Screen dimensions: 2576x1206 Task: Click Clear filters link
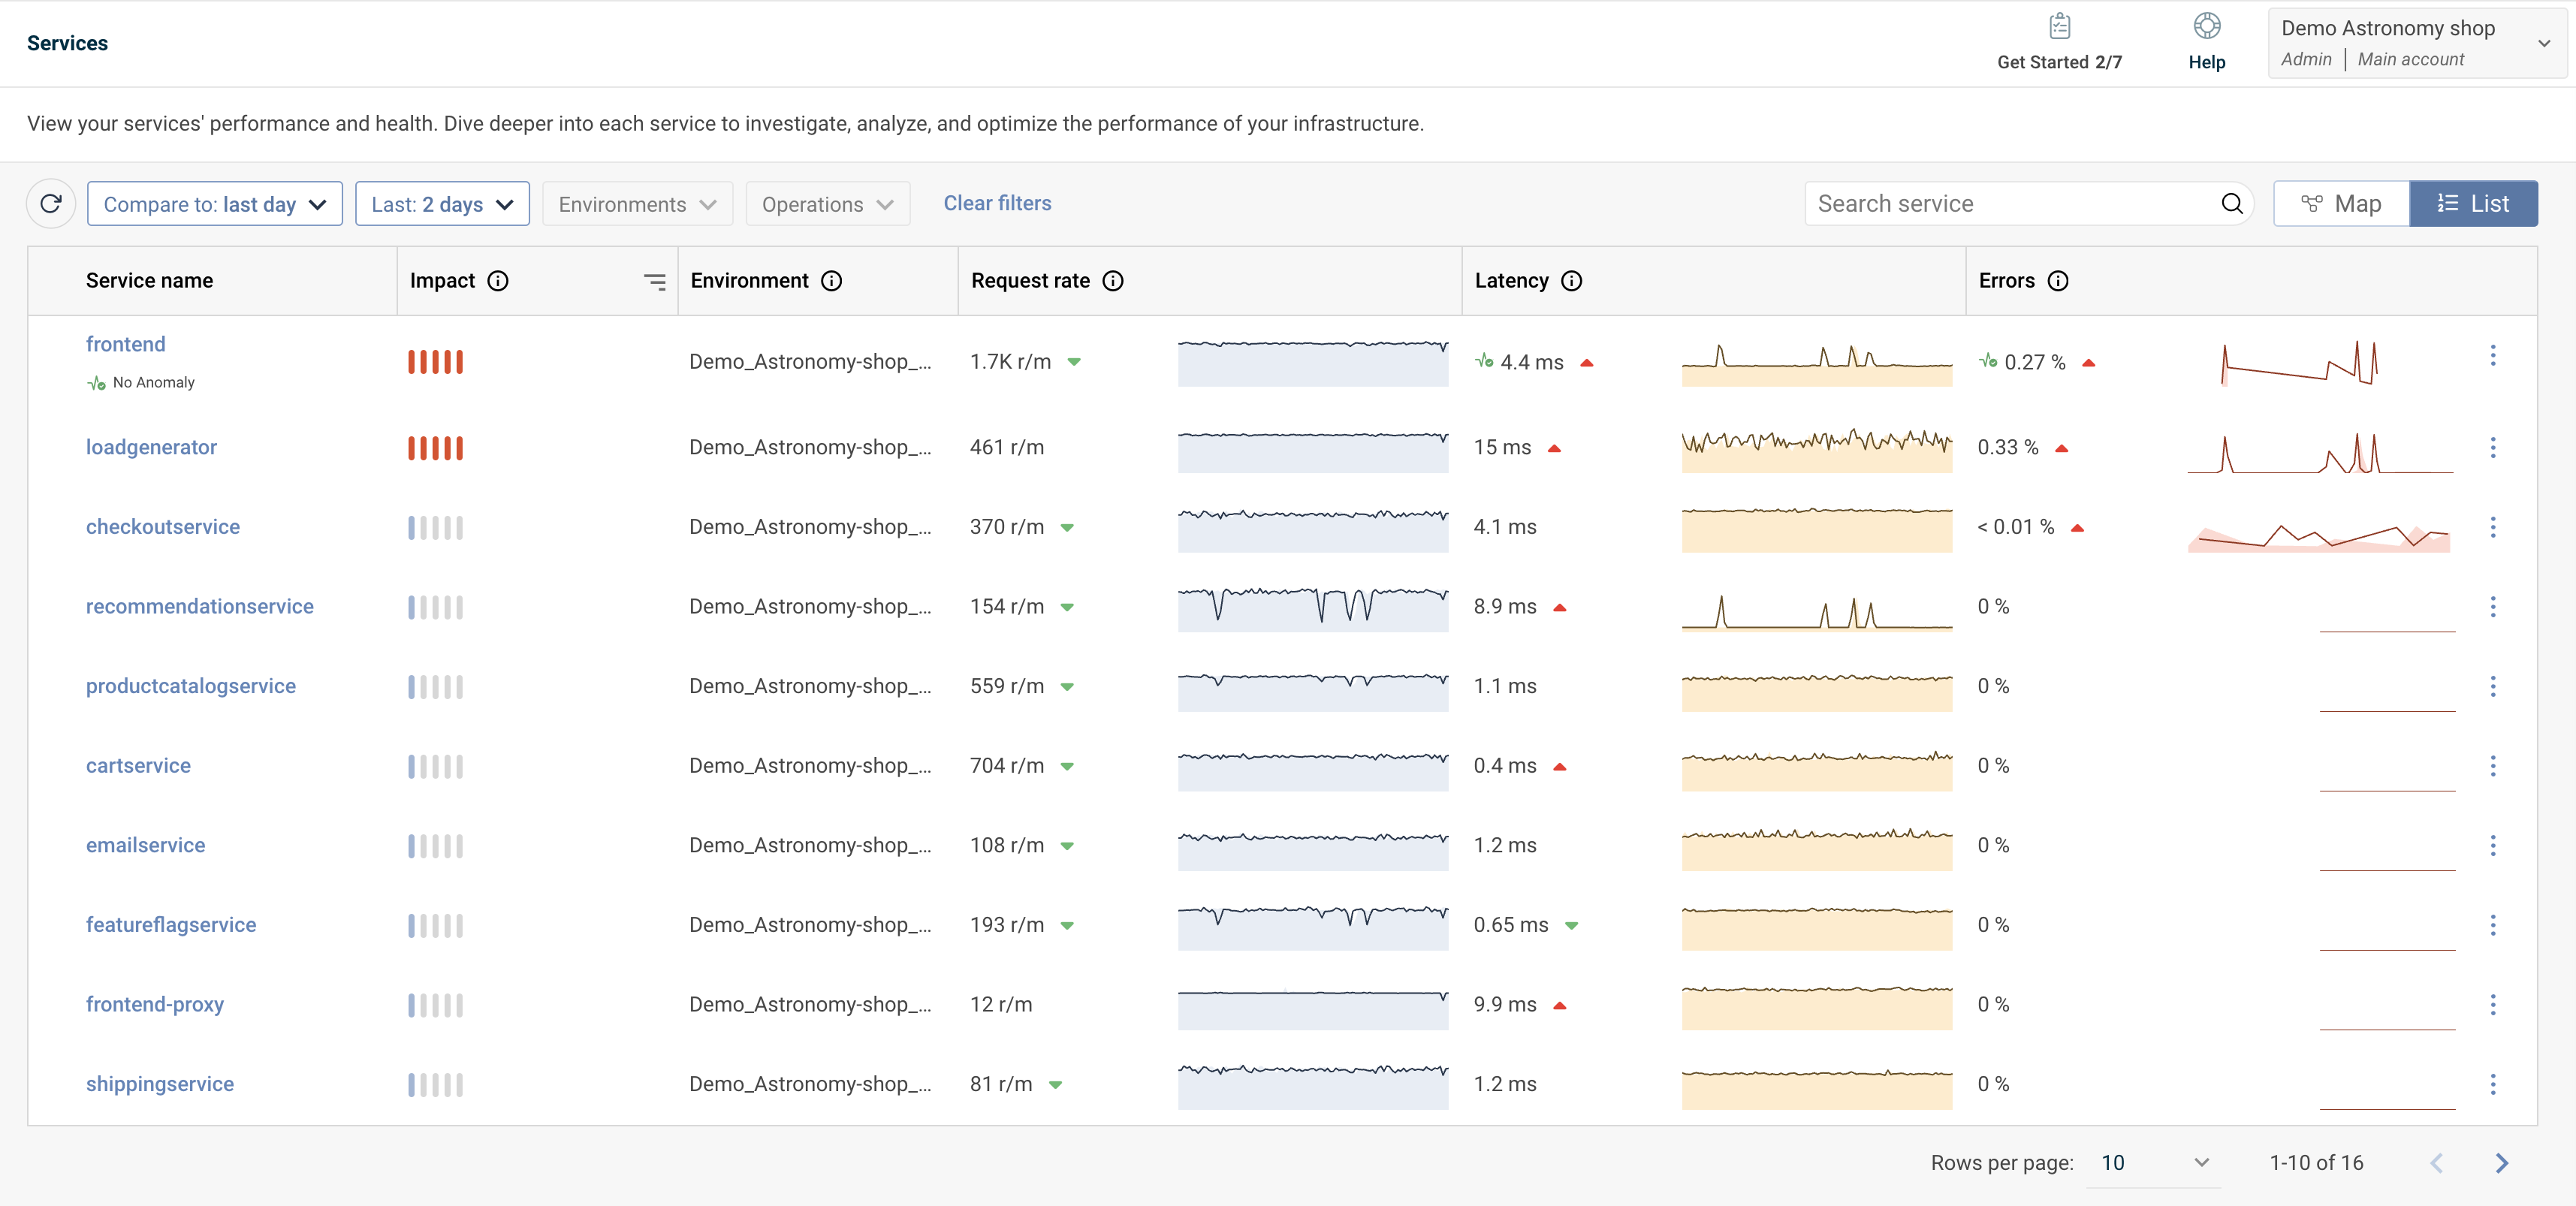point(997,203)
